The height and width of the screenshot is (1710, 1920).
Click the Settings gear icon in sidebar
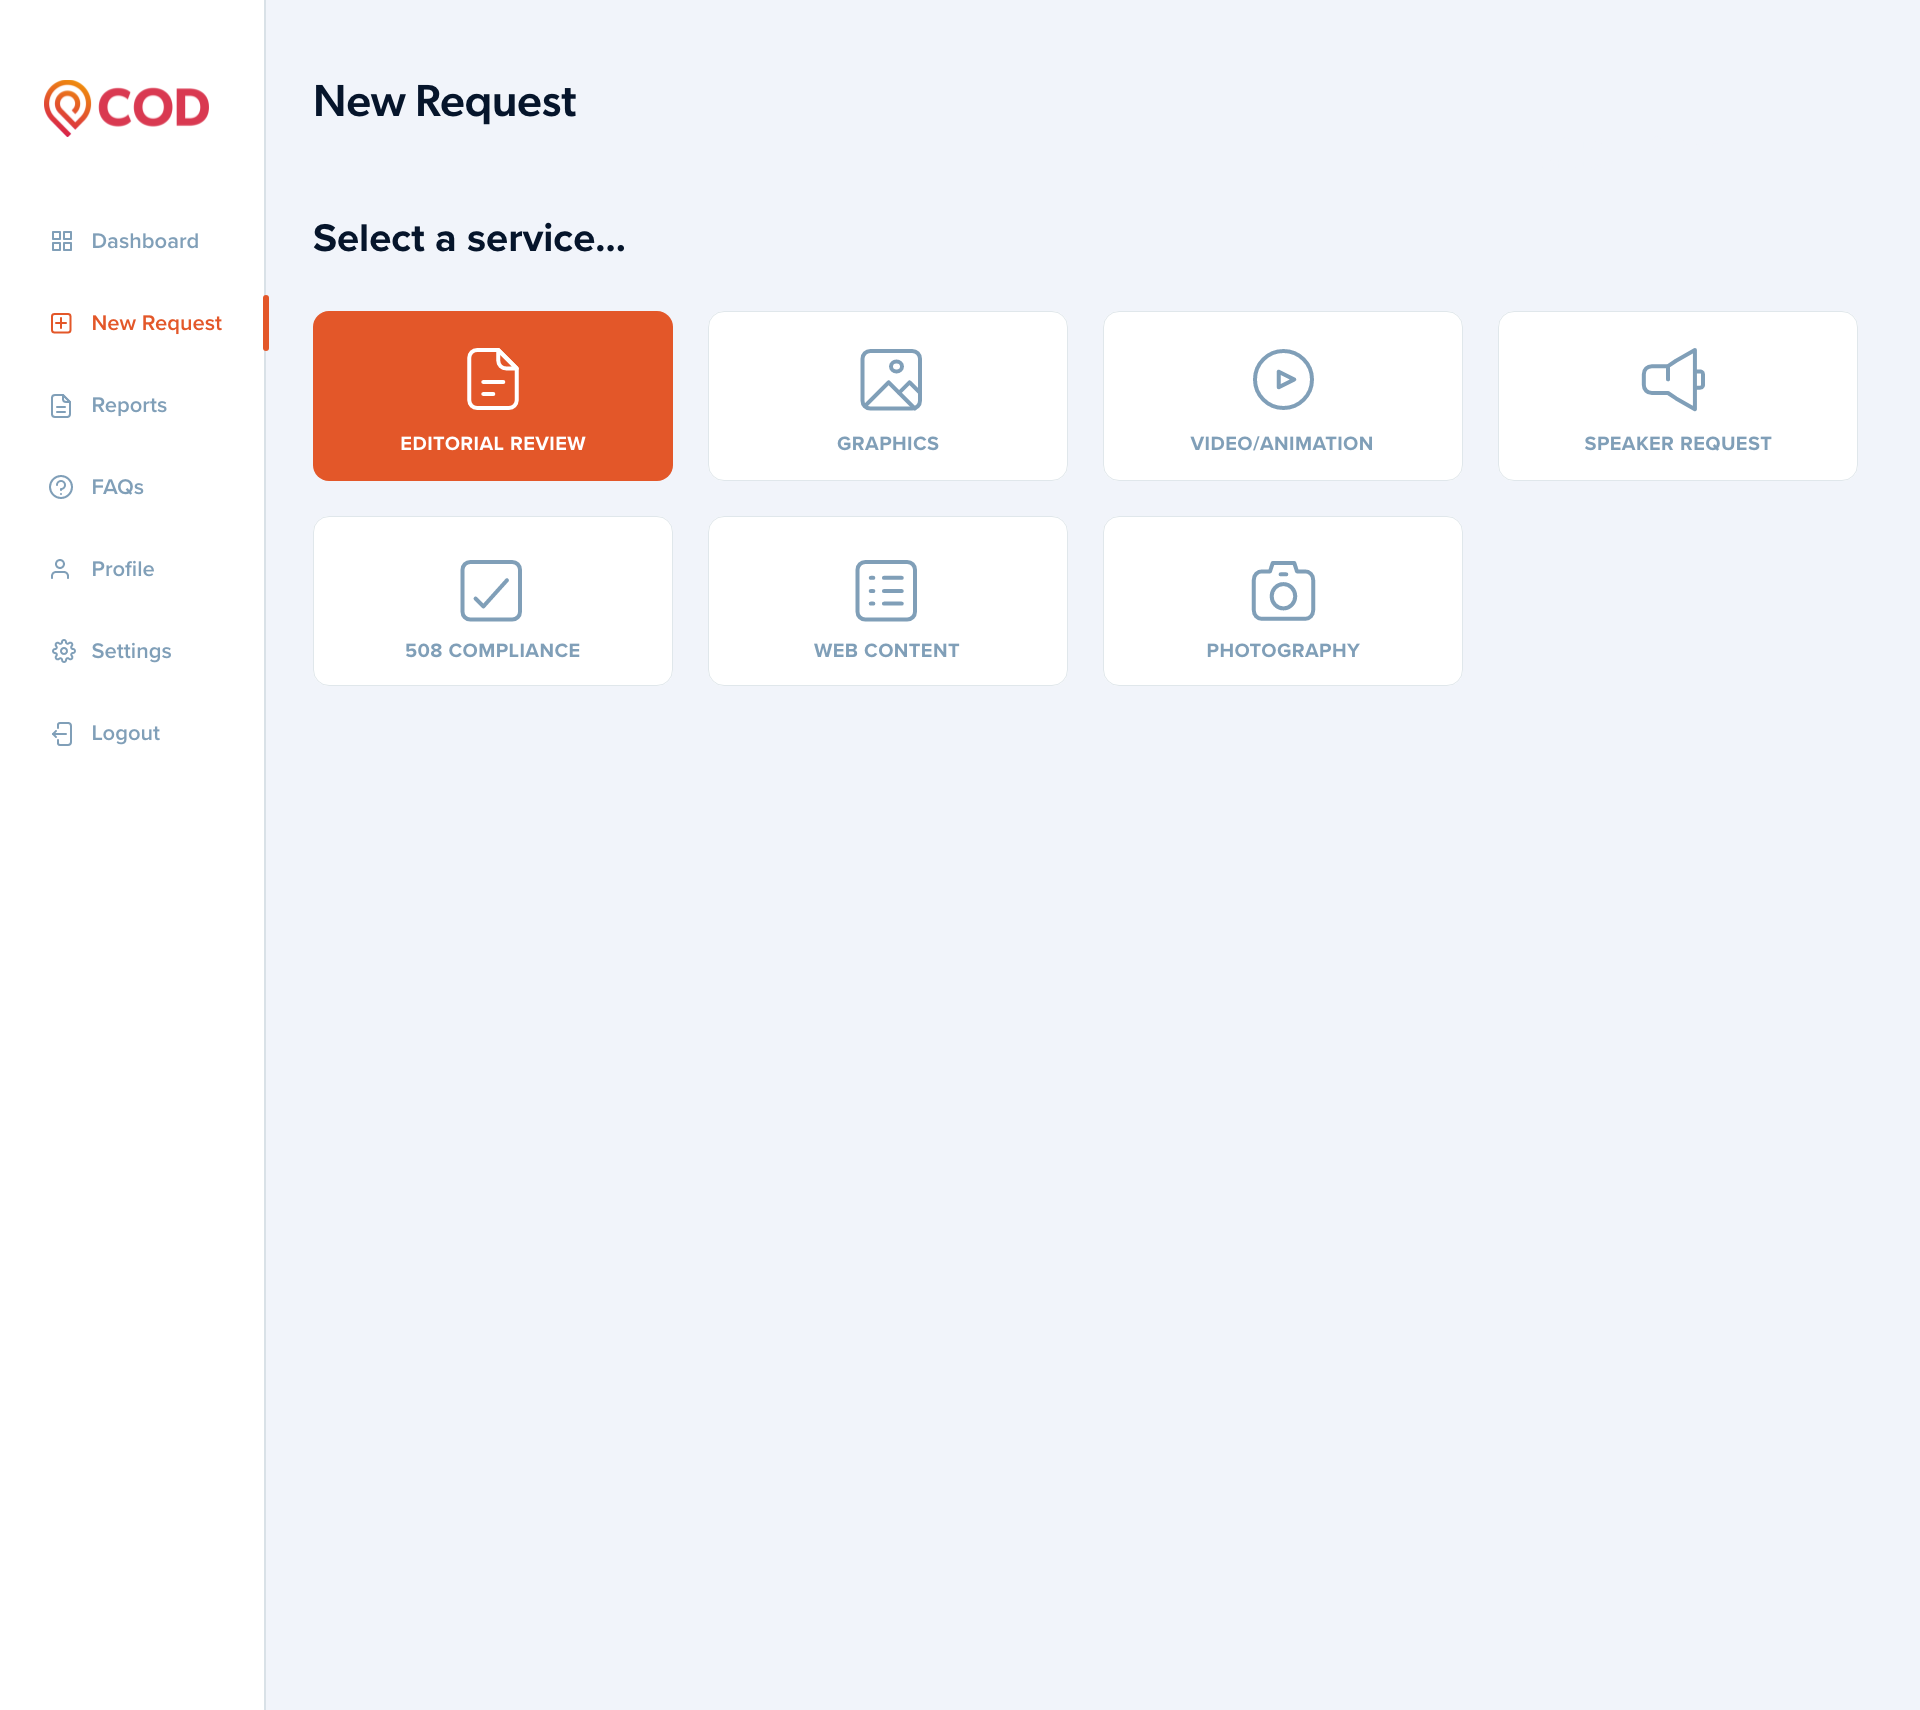tap(63, 651)
